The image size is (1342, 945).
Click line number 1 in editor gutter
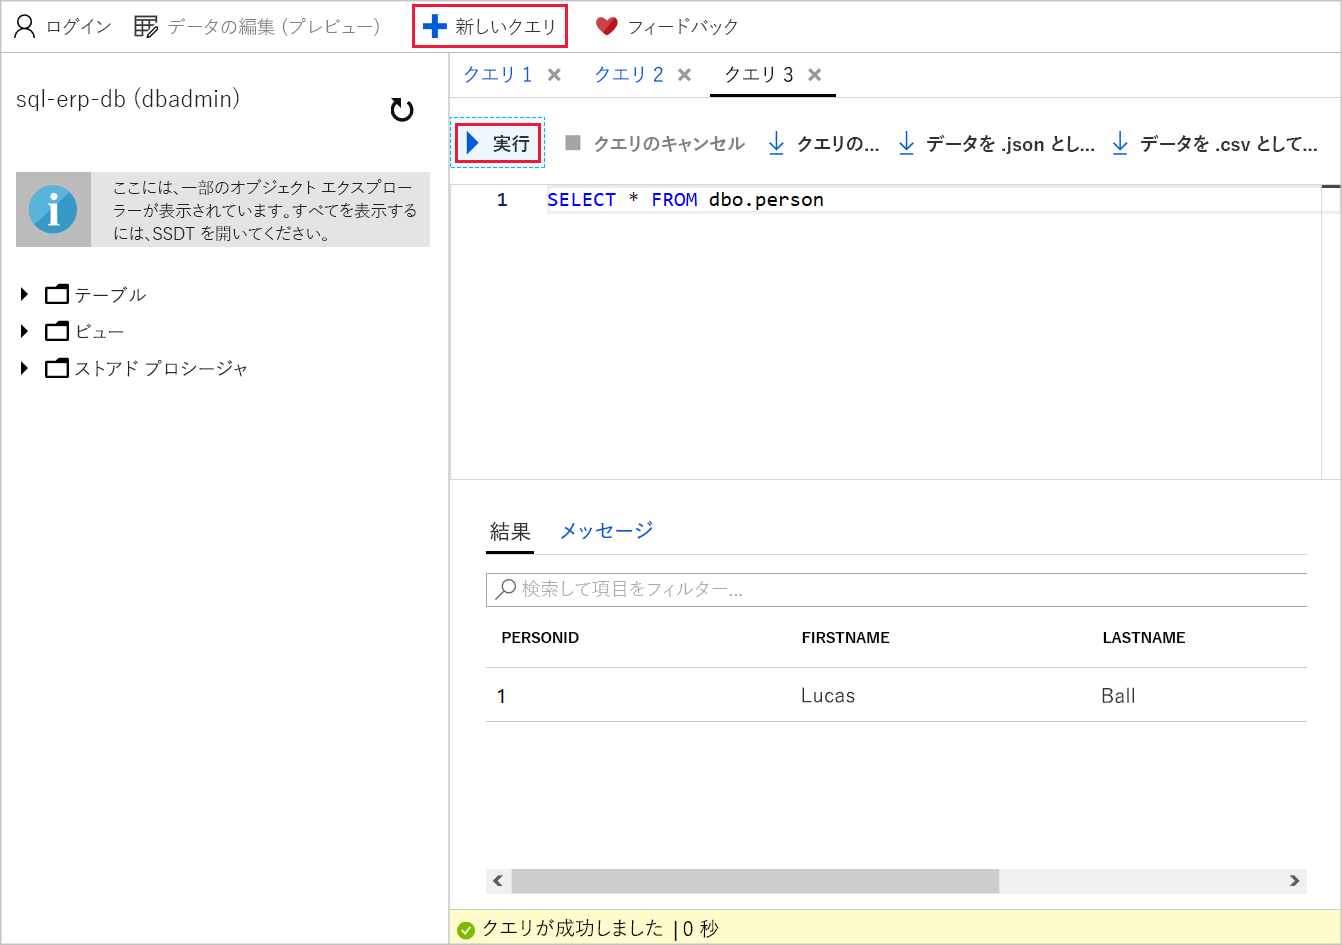pos(502,200)
